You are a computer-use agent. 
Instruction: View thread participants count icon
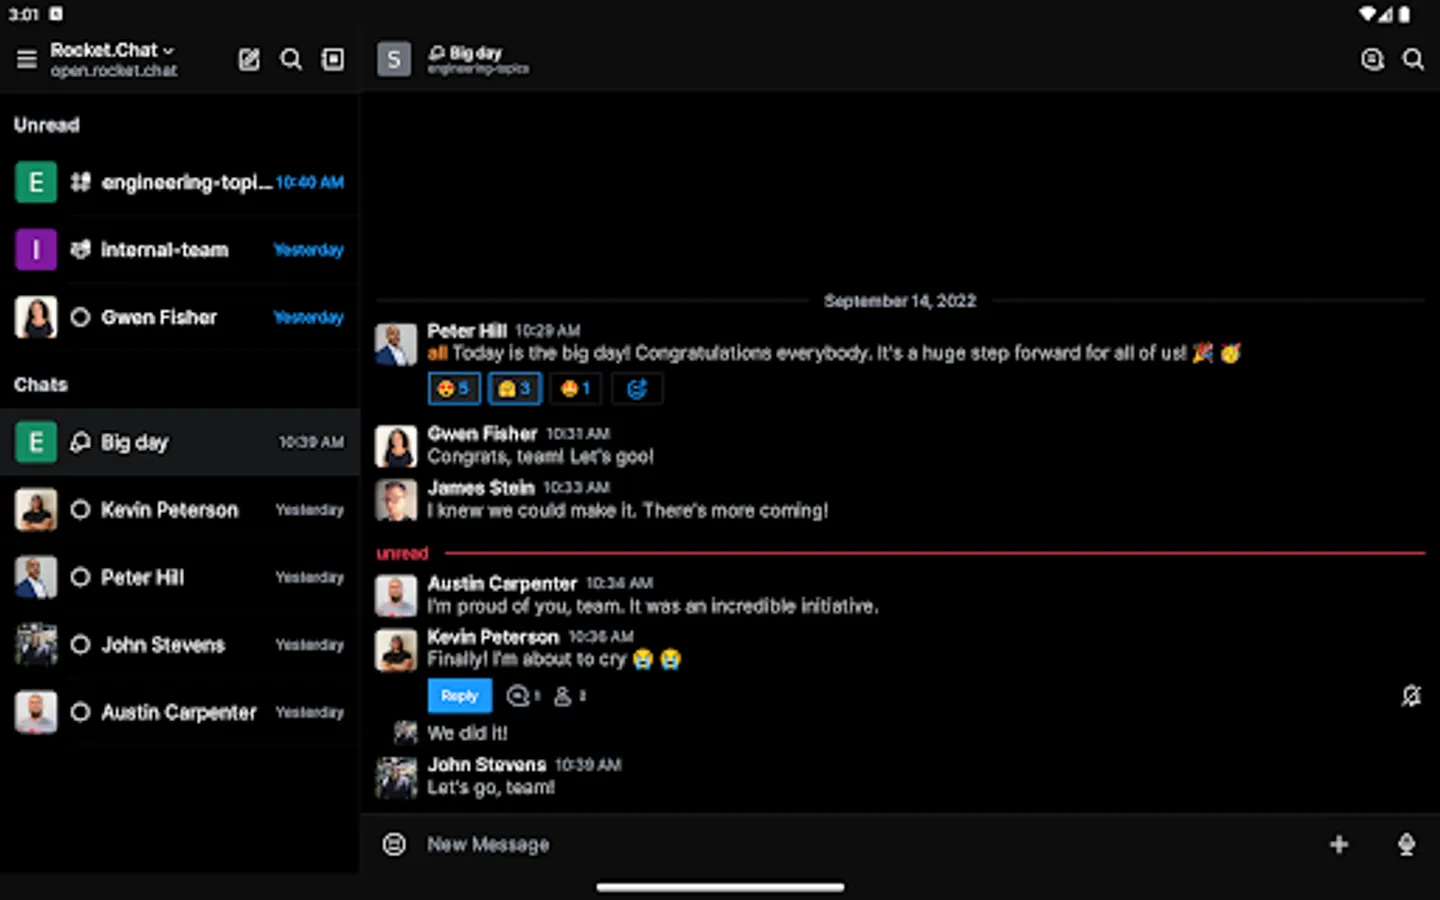click(x=569, y=696)
